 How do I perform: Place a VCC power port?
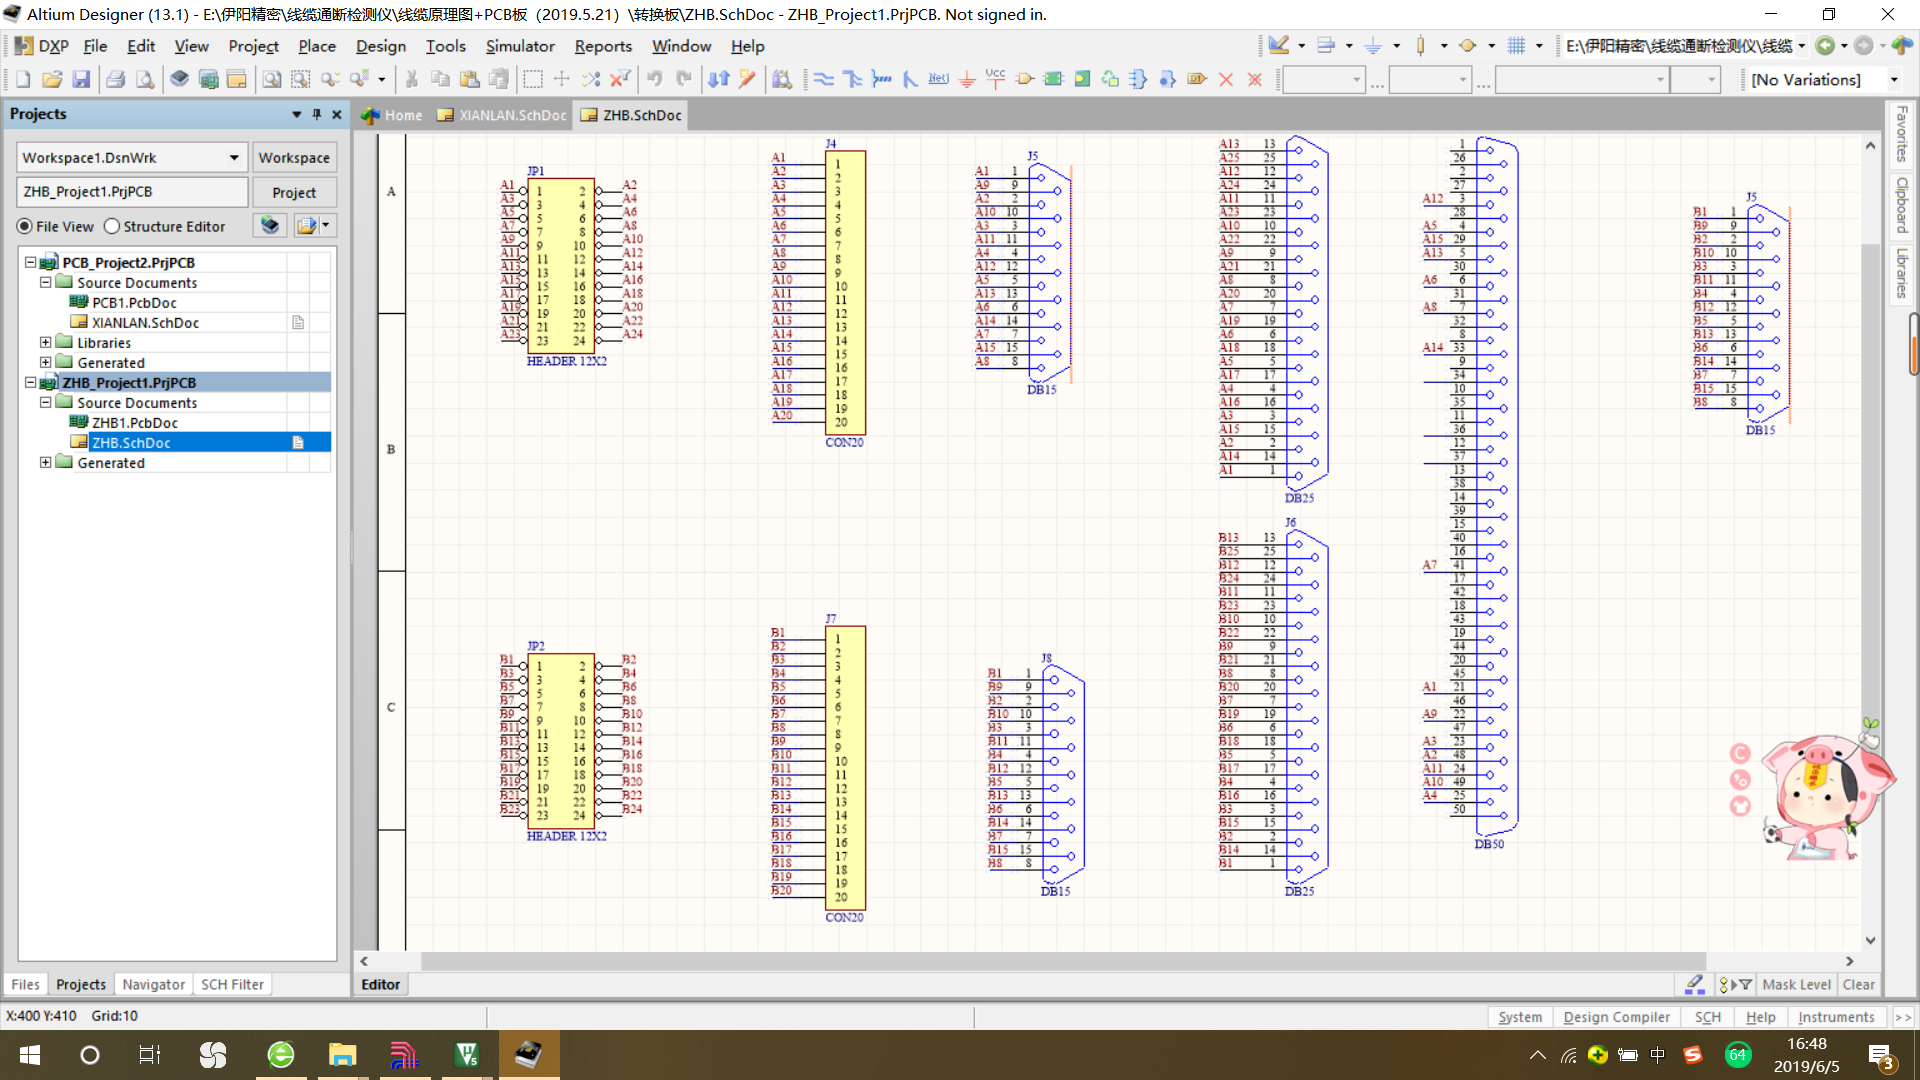click(x=996, y=79)
